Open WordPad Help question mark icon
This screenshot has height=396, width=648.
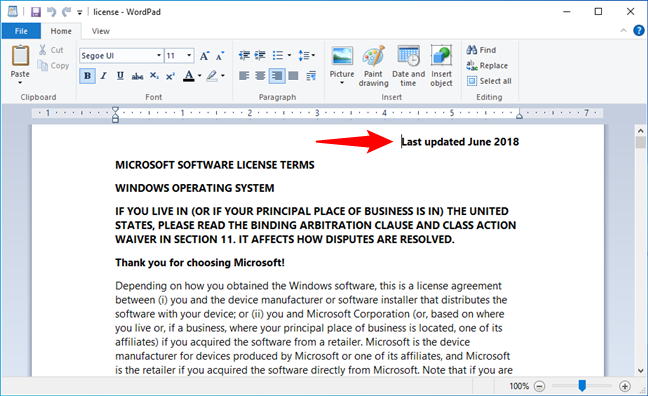tap(639, 31)
